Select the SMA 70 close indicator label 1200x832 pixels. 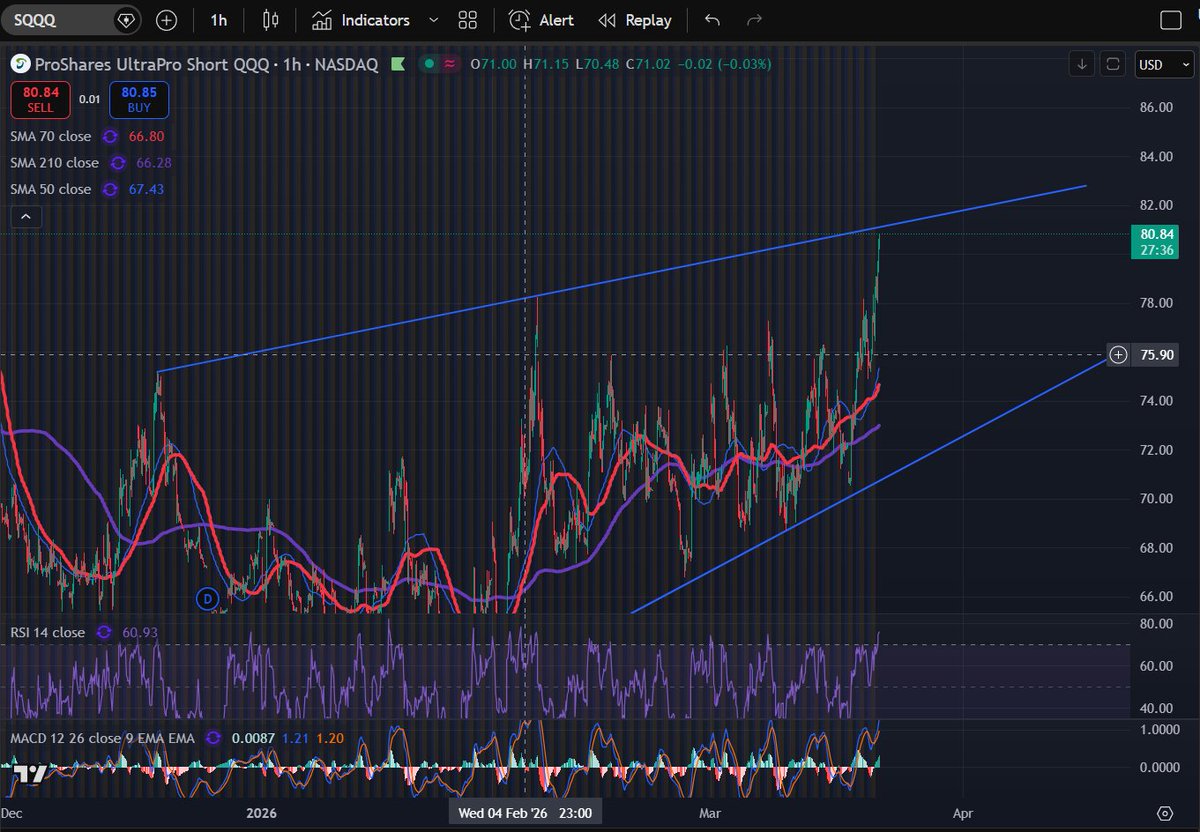pyautogui.click(x=51, y=136)
